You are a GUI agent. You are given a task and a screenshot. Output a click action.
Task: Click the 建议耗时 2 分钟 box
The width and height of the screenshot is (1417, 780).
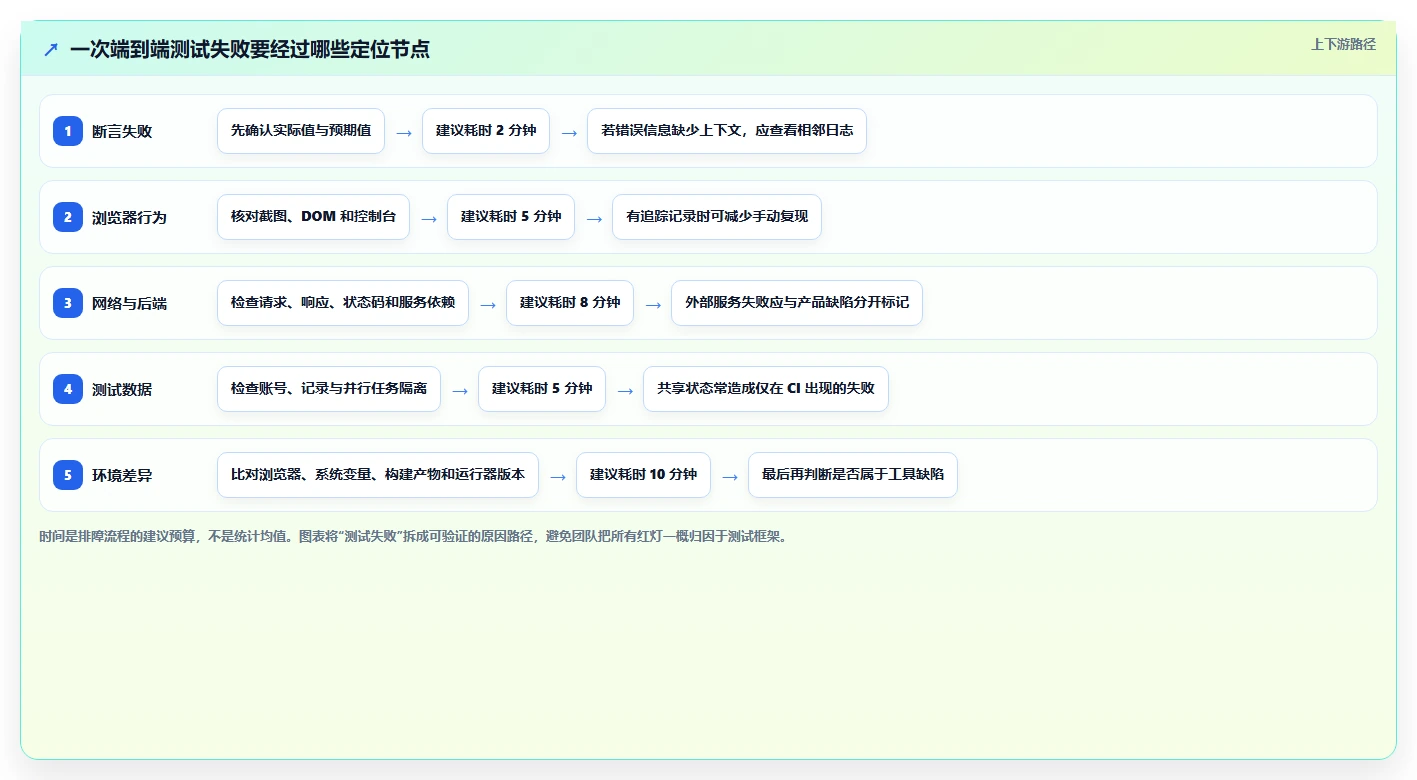coord(486,131)
